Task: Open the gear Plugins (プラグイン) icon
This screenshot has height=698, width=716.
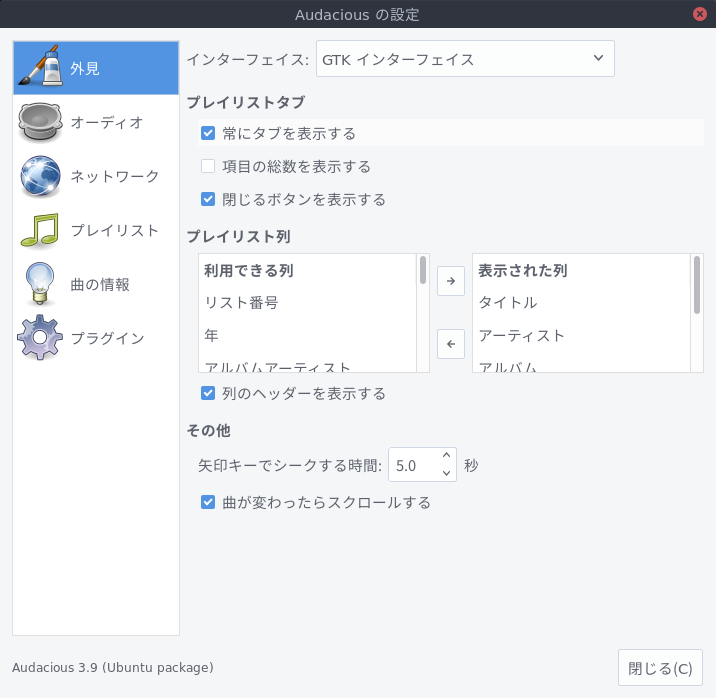Action: tap(40, 338)
